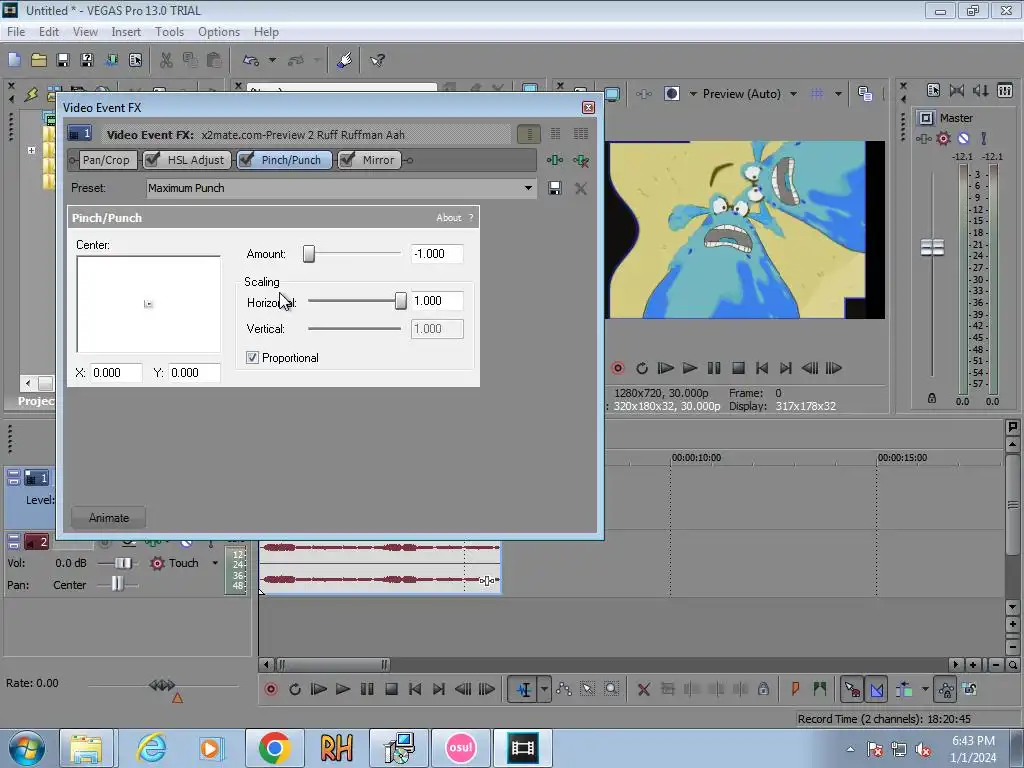Screen dimensions: 1024x768
Task: Click the Master fader lock channels icon
Action: click(932, 398)
